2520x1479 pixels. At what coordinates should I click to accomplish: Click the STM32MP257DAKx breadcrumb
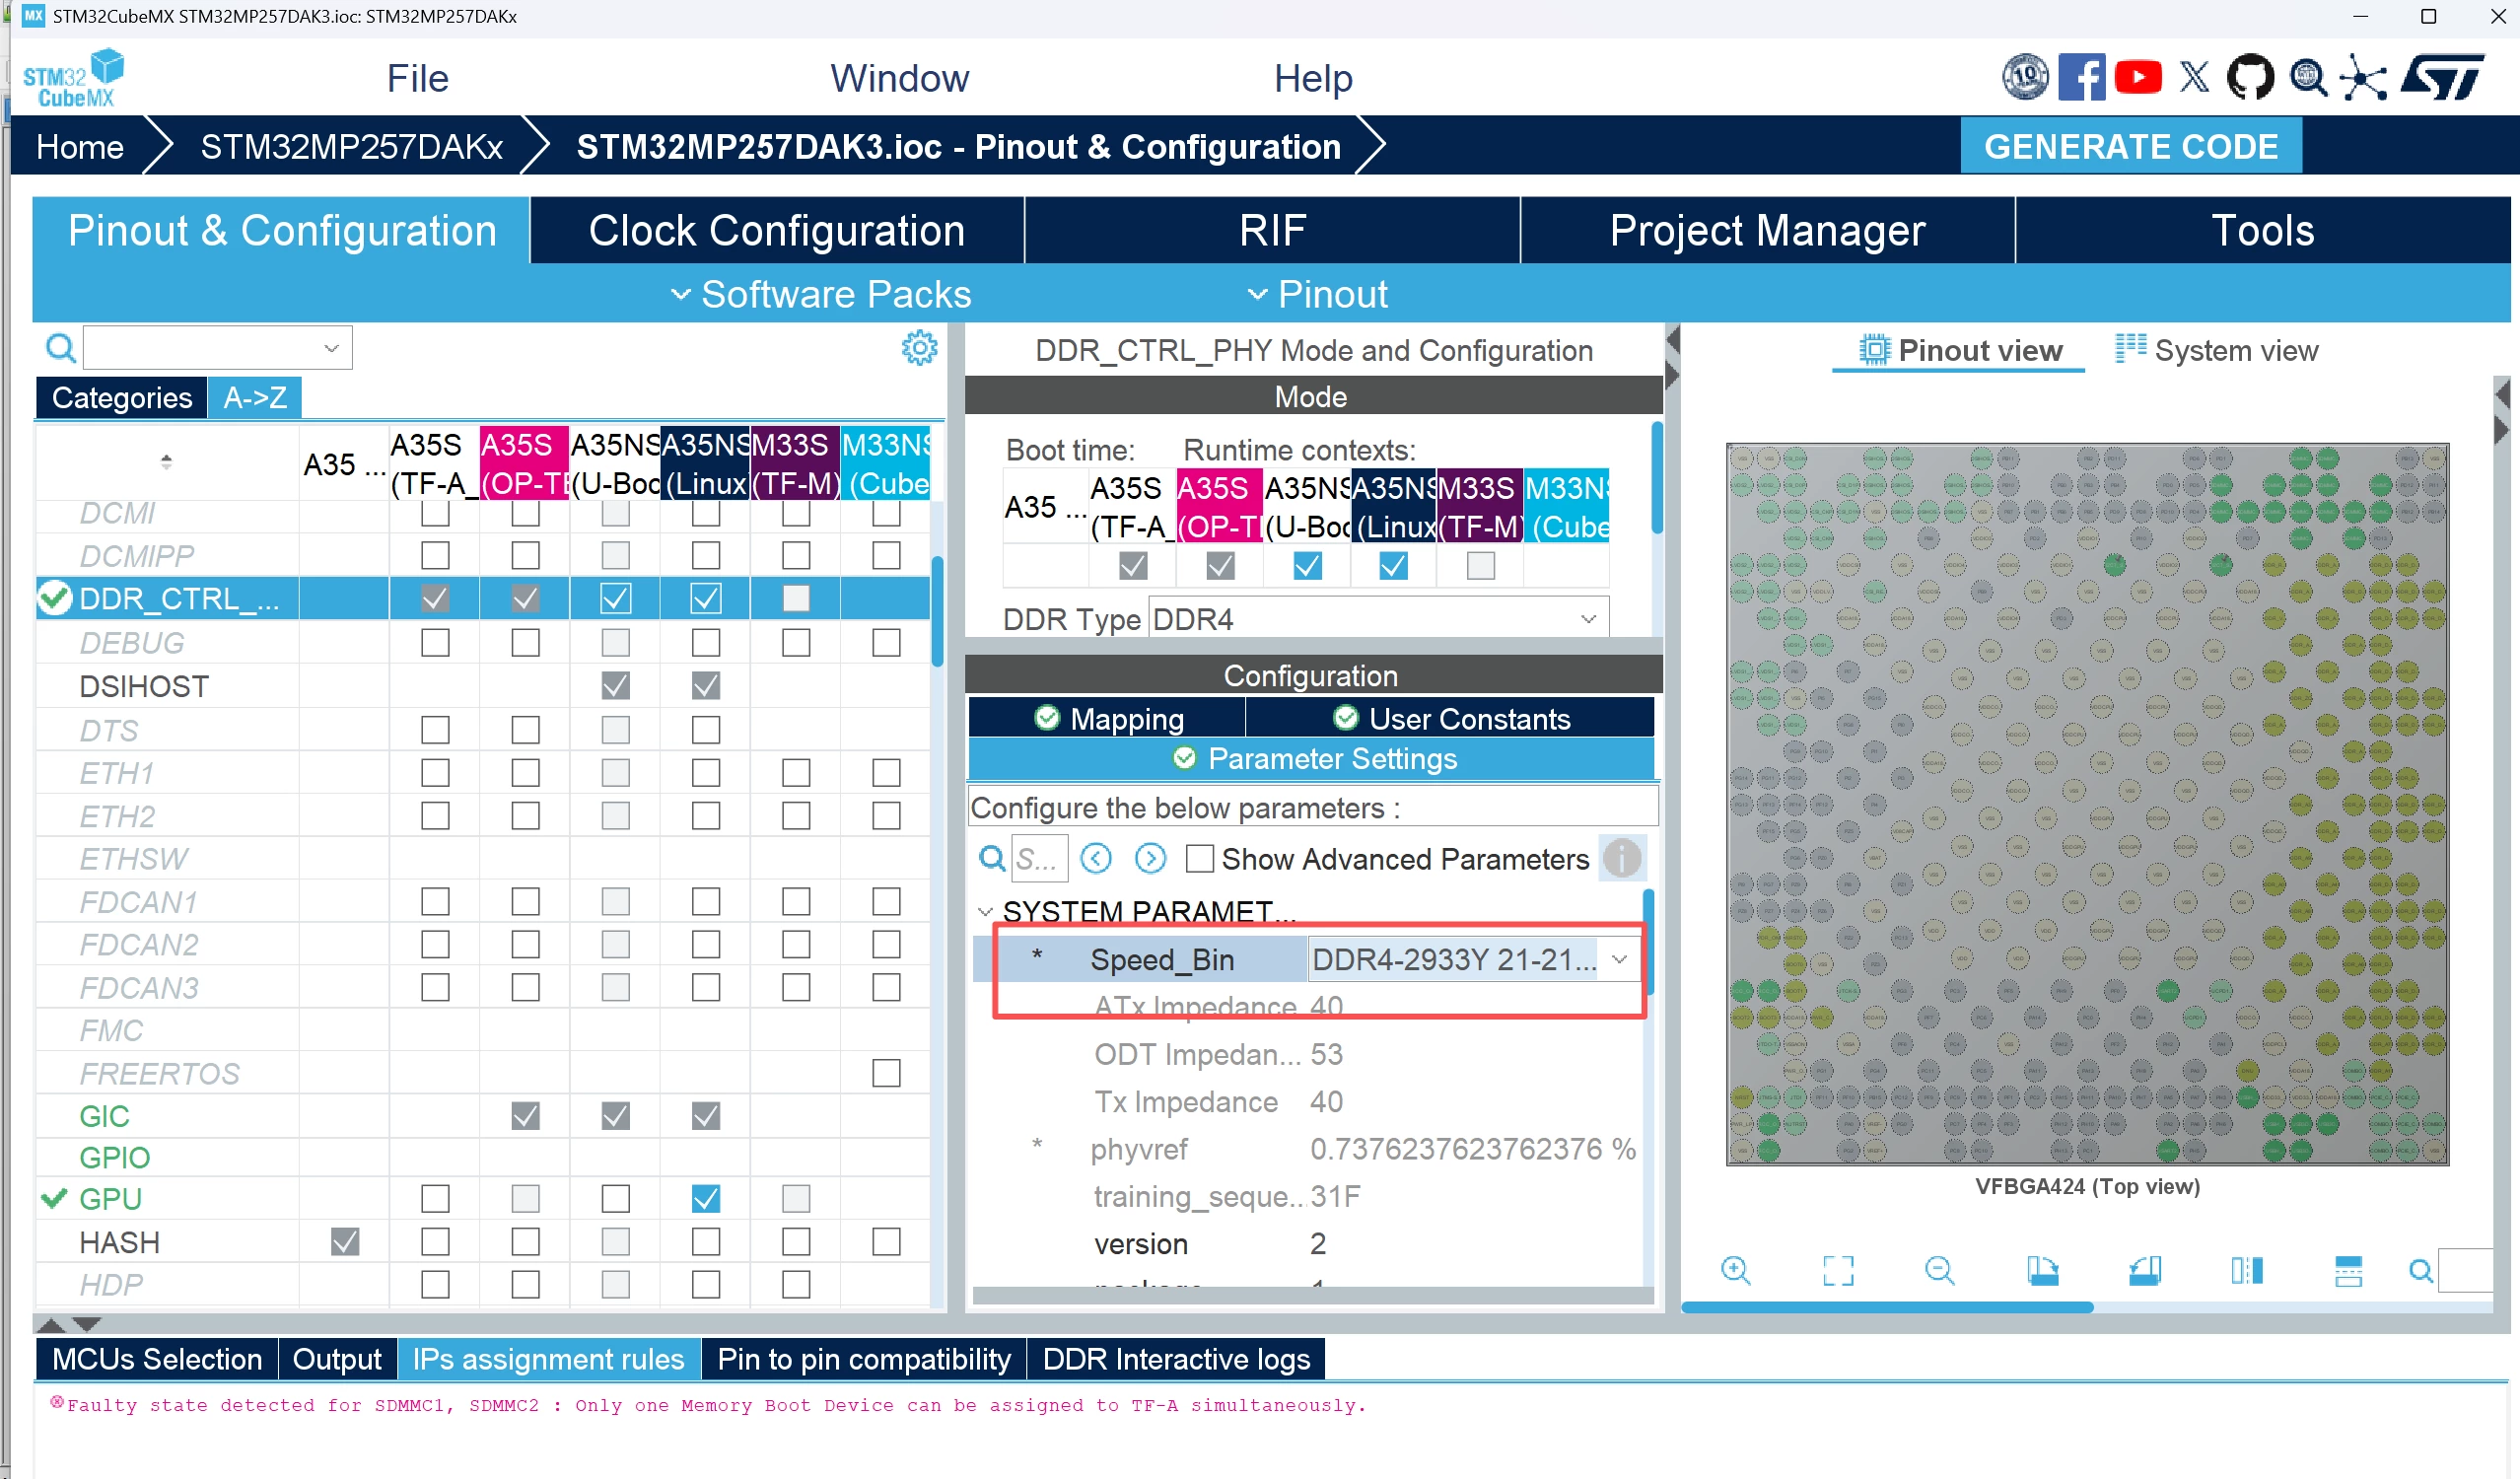pyautogui.click(x=352, y=147)
